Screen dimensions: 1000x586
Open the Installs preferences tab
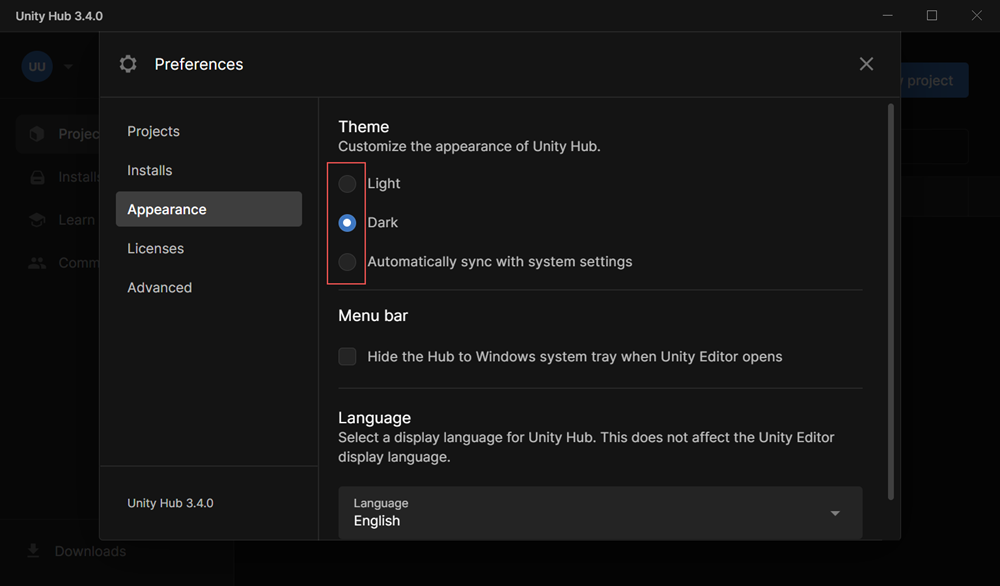[149, 170]
